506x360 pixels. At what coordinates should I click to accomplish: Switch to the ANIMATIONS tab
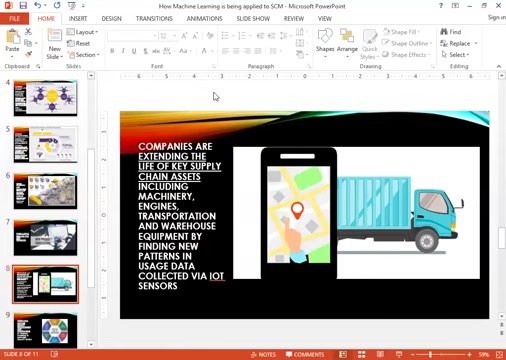click(204, 19)
